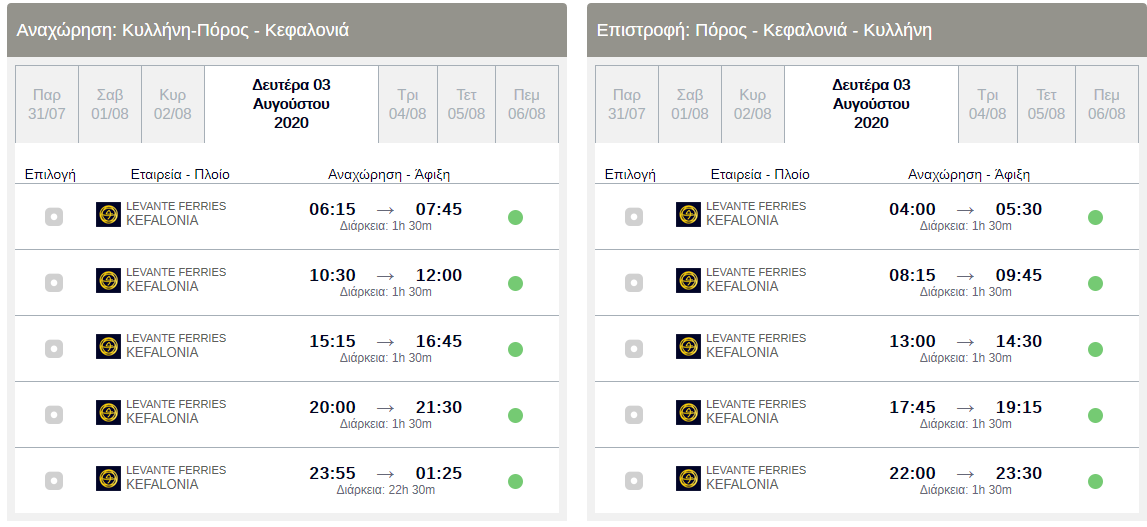Click KEFALONIA ship name on 10:30 departure
The width and height of the screenshot is (1147, 527).
[162, 287]
